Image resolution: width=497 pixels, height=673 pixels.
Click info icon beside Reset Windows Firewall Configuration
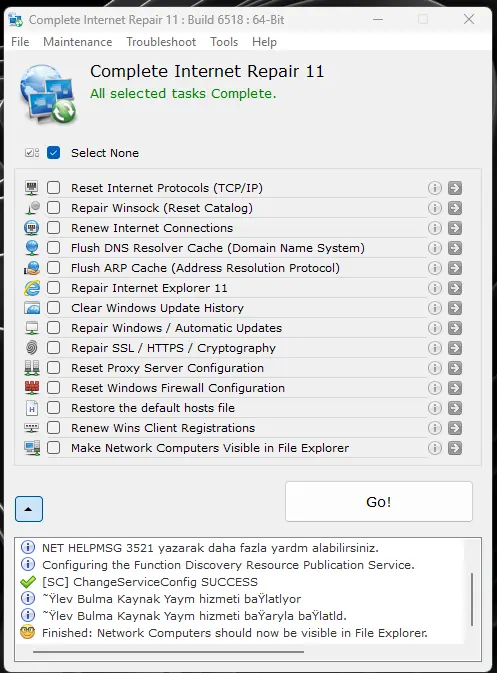pyautogui.click(x=435, y=388)
